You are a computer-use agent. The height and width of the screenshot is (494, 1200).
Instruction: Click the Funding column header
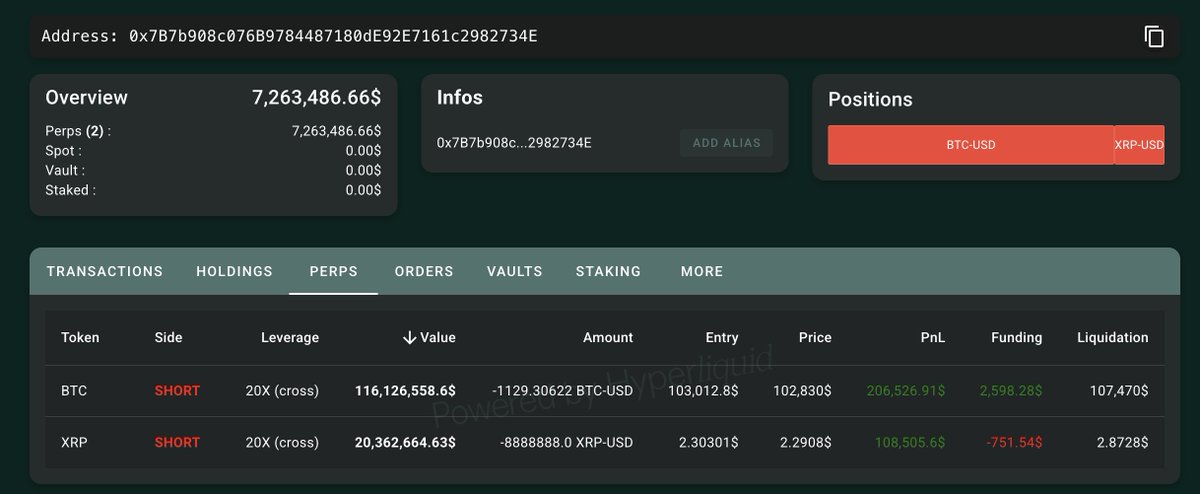(1016, 338)
